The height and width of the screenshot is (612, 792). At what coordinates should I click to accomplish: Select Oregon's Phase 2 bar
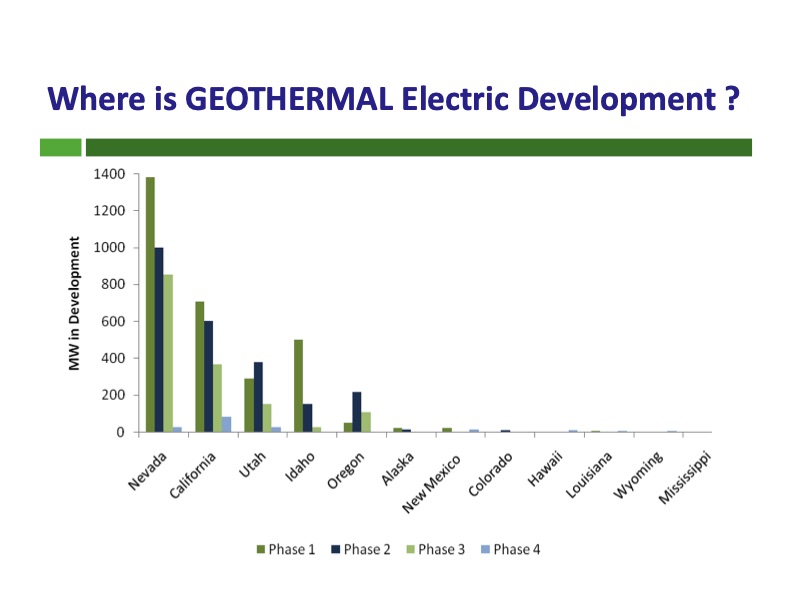(357, 412)
